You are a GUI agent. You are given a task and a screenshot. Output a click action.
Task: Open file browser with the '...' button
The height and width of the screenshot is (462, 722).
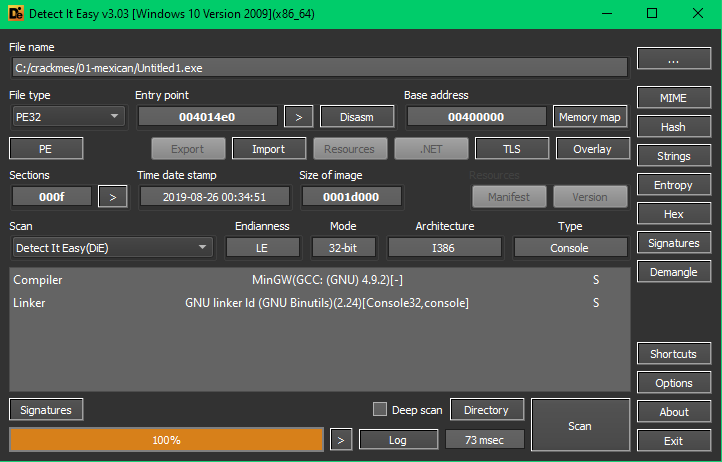coord(674,58)
